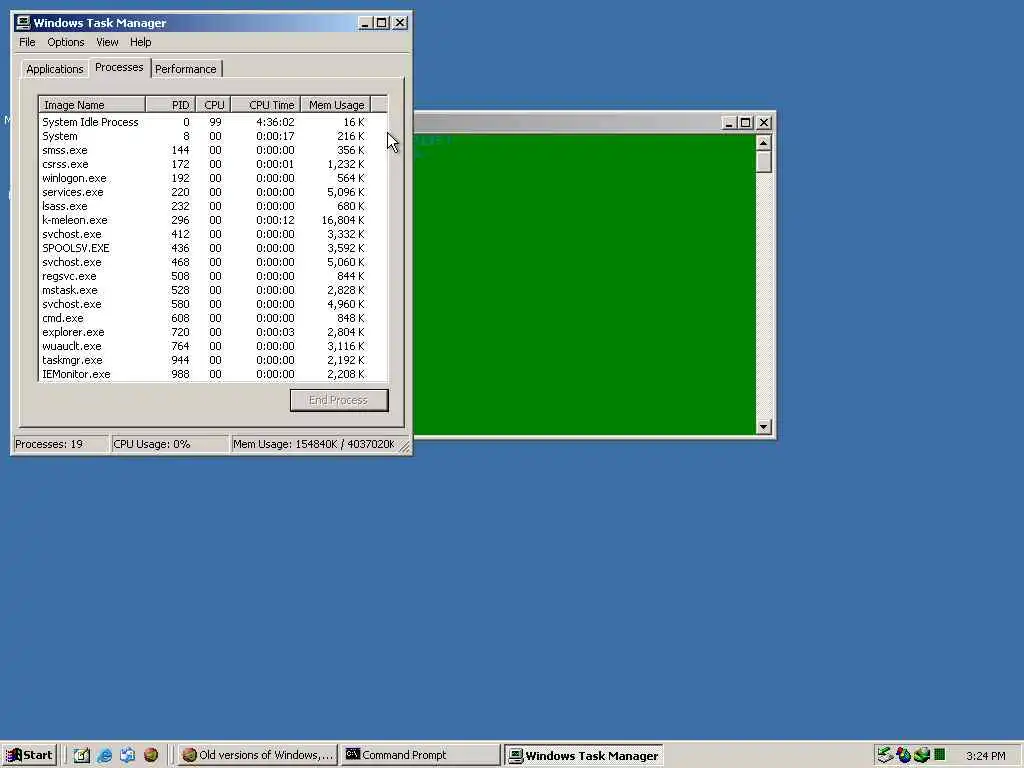Screen dimensions: 1024x768
Task: Maximize the green background window
Action: 745,123
